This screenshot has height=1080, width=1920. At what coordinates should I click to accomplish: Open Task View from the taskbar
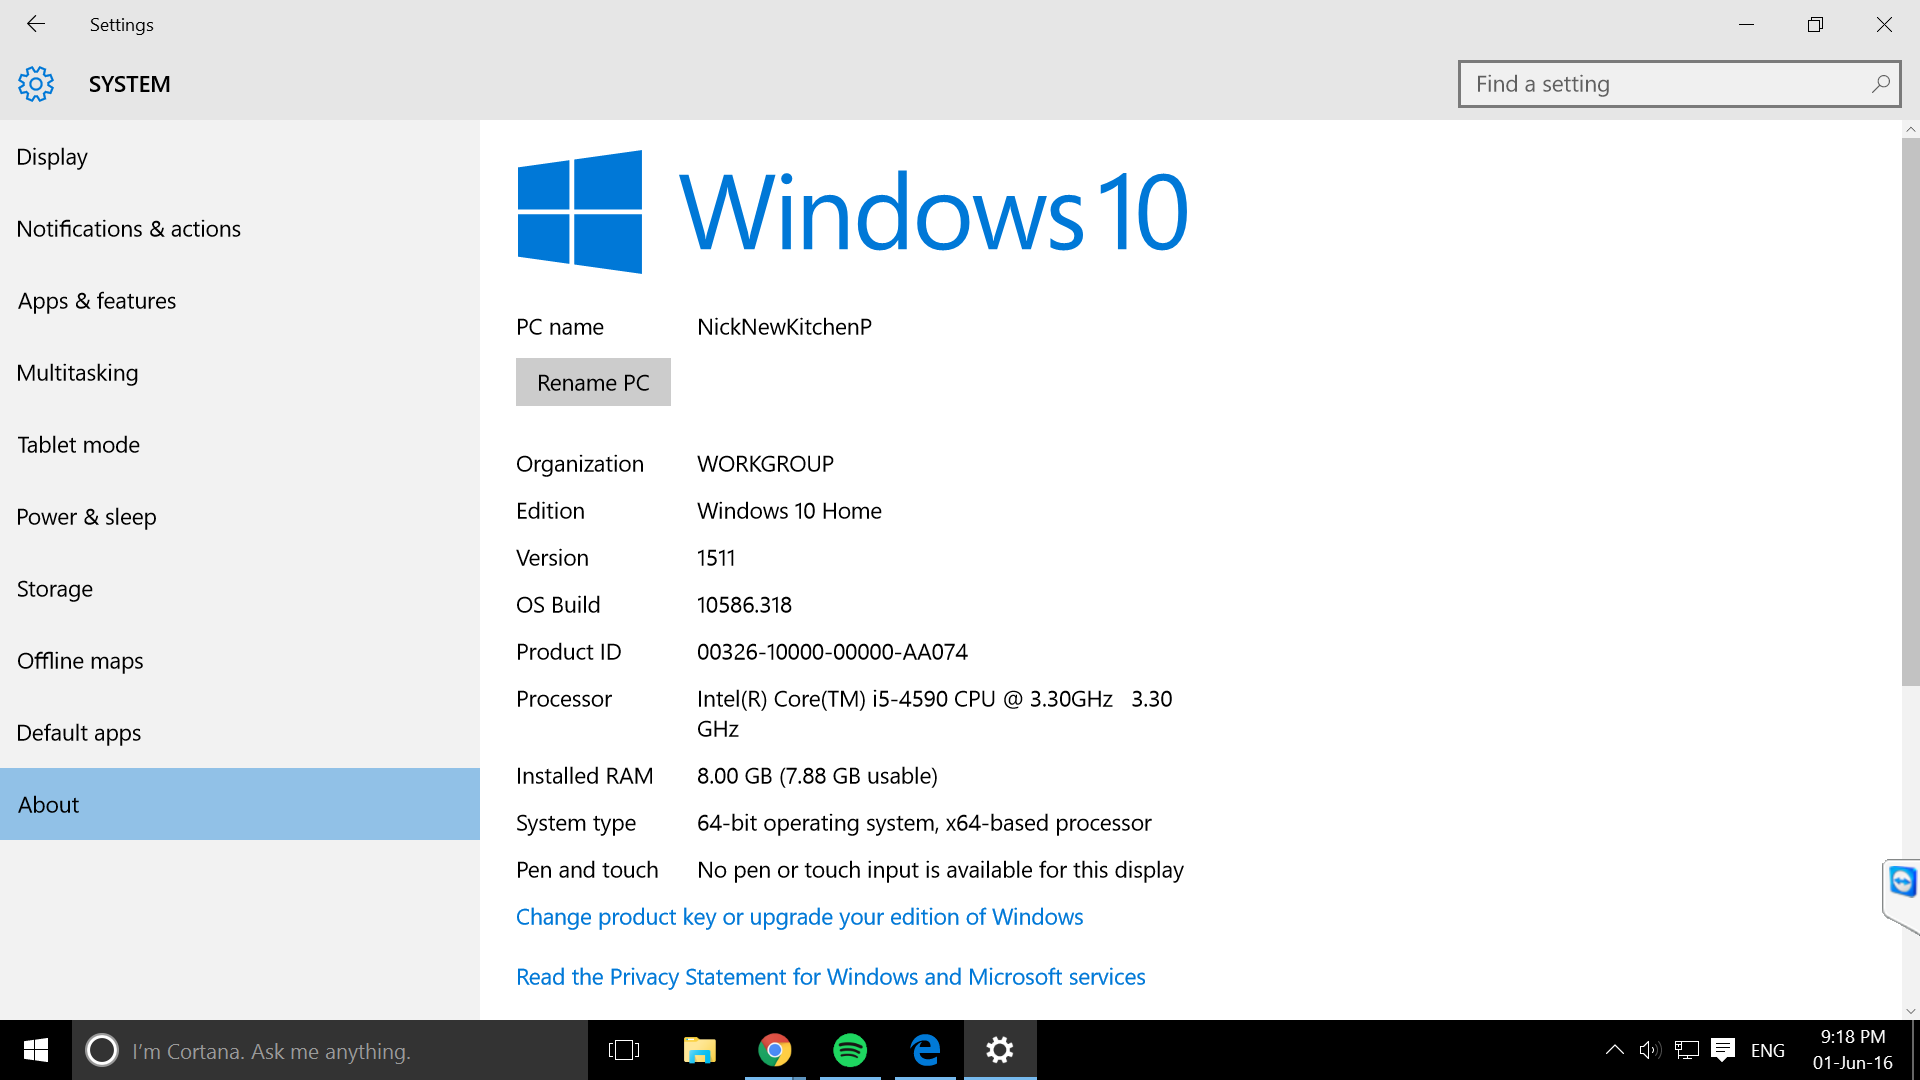tap(624, 1050)
